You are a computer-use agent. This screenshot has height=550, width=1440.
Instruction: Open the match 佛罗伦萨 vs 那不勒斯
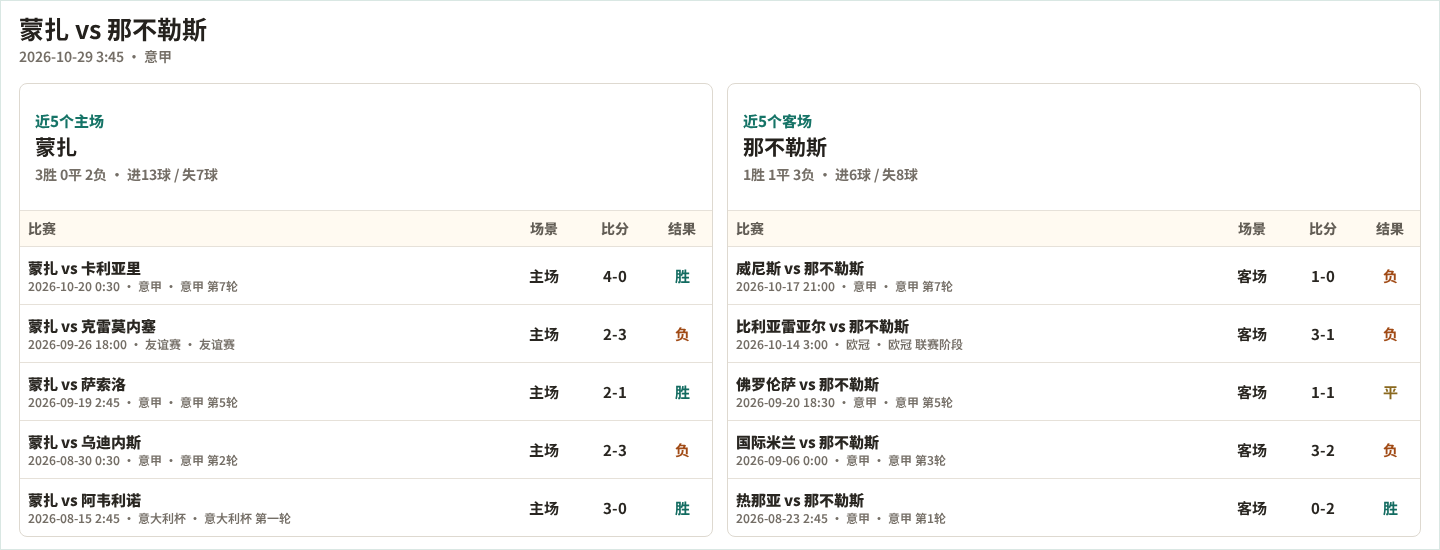coord(807,384)
